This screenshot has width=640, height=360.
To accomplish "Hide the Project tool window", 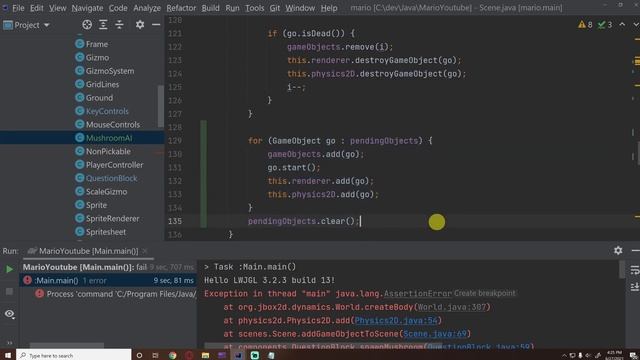I will tap(156, 25).
